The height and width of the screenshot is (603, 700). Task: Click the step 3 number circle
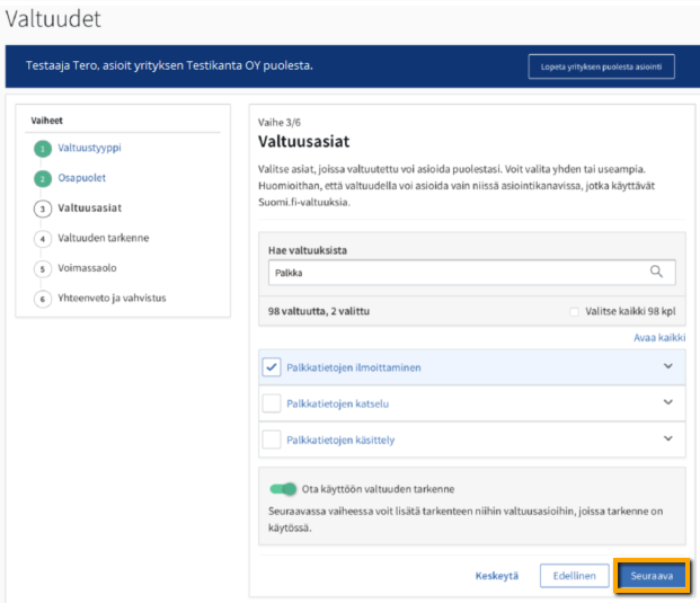42,209
